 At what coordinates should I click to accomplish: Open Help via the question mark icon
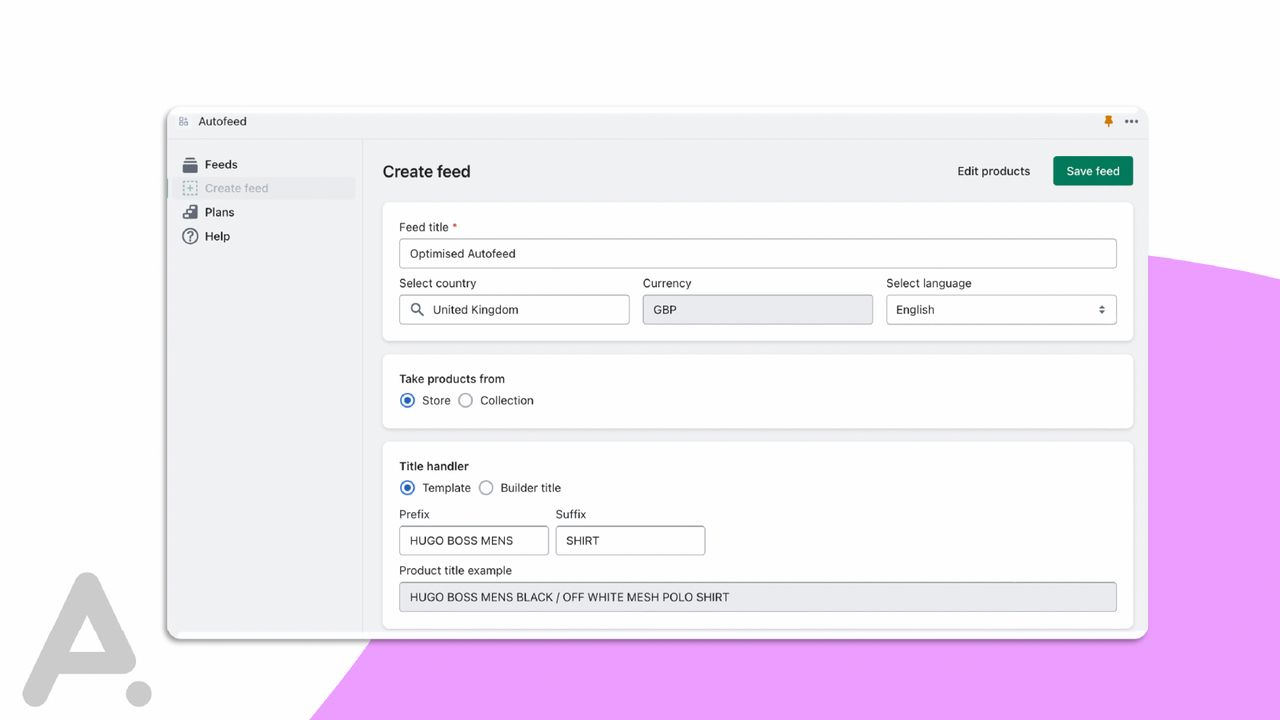click(190, 236)
